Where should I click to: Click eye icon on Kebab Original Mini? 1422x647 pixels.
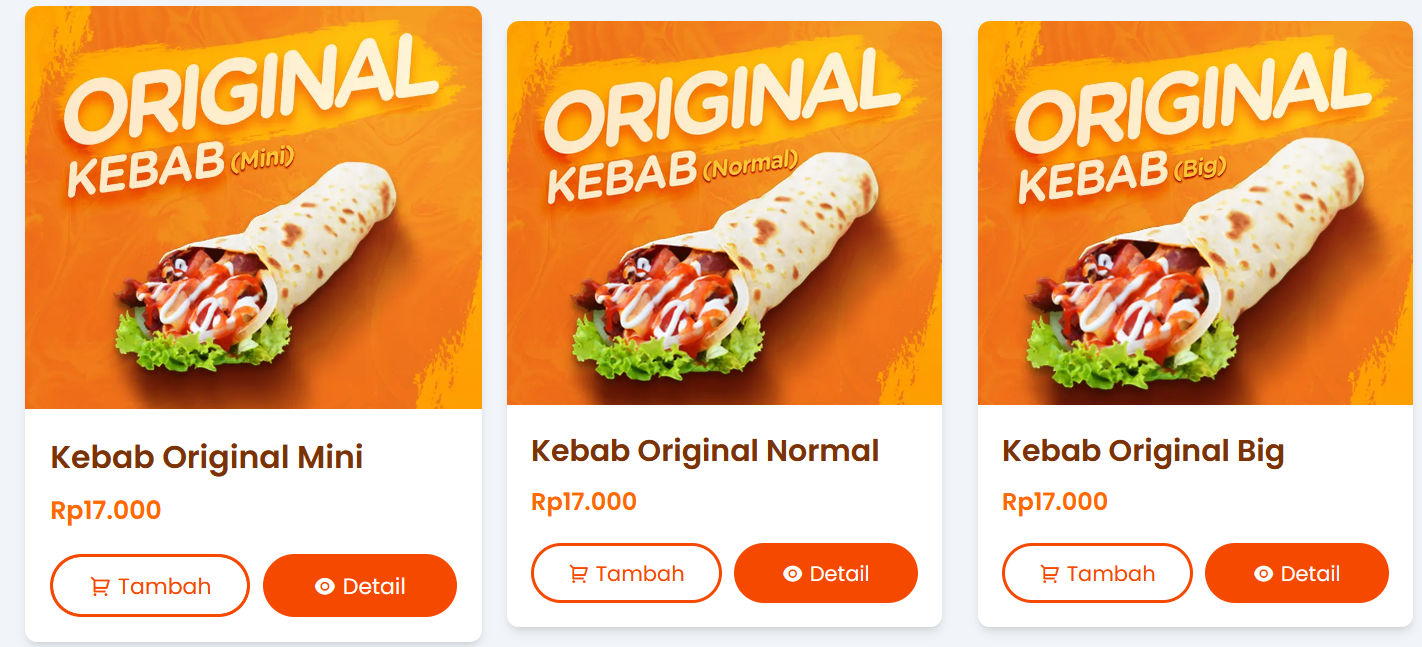pos(324,586)
